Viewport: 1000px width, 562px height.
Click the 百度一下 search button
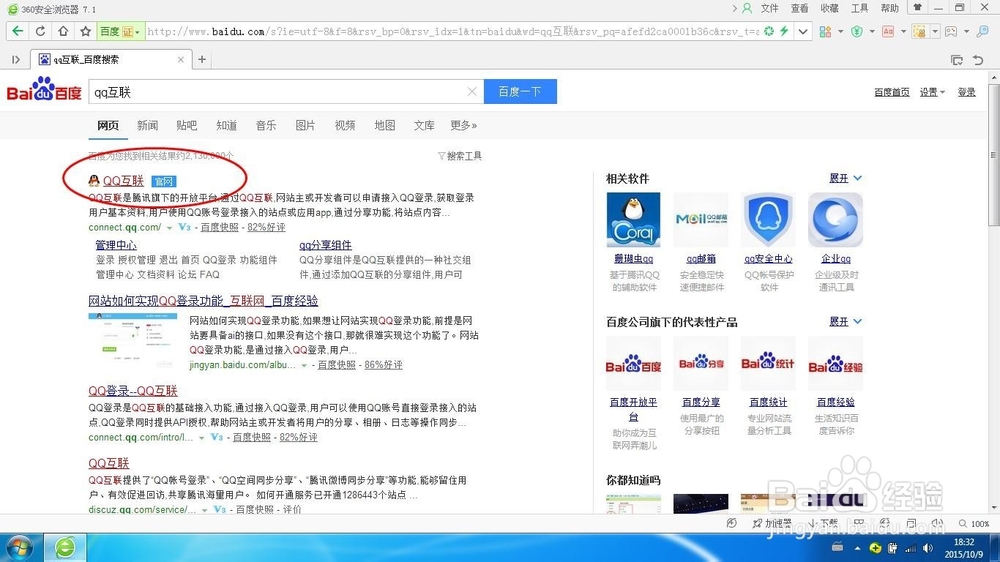click(x=520, y=91)
